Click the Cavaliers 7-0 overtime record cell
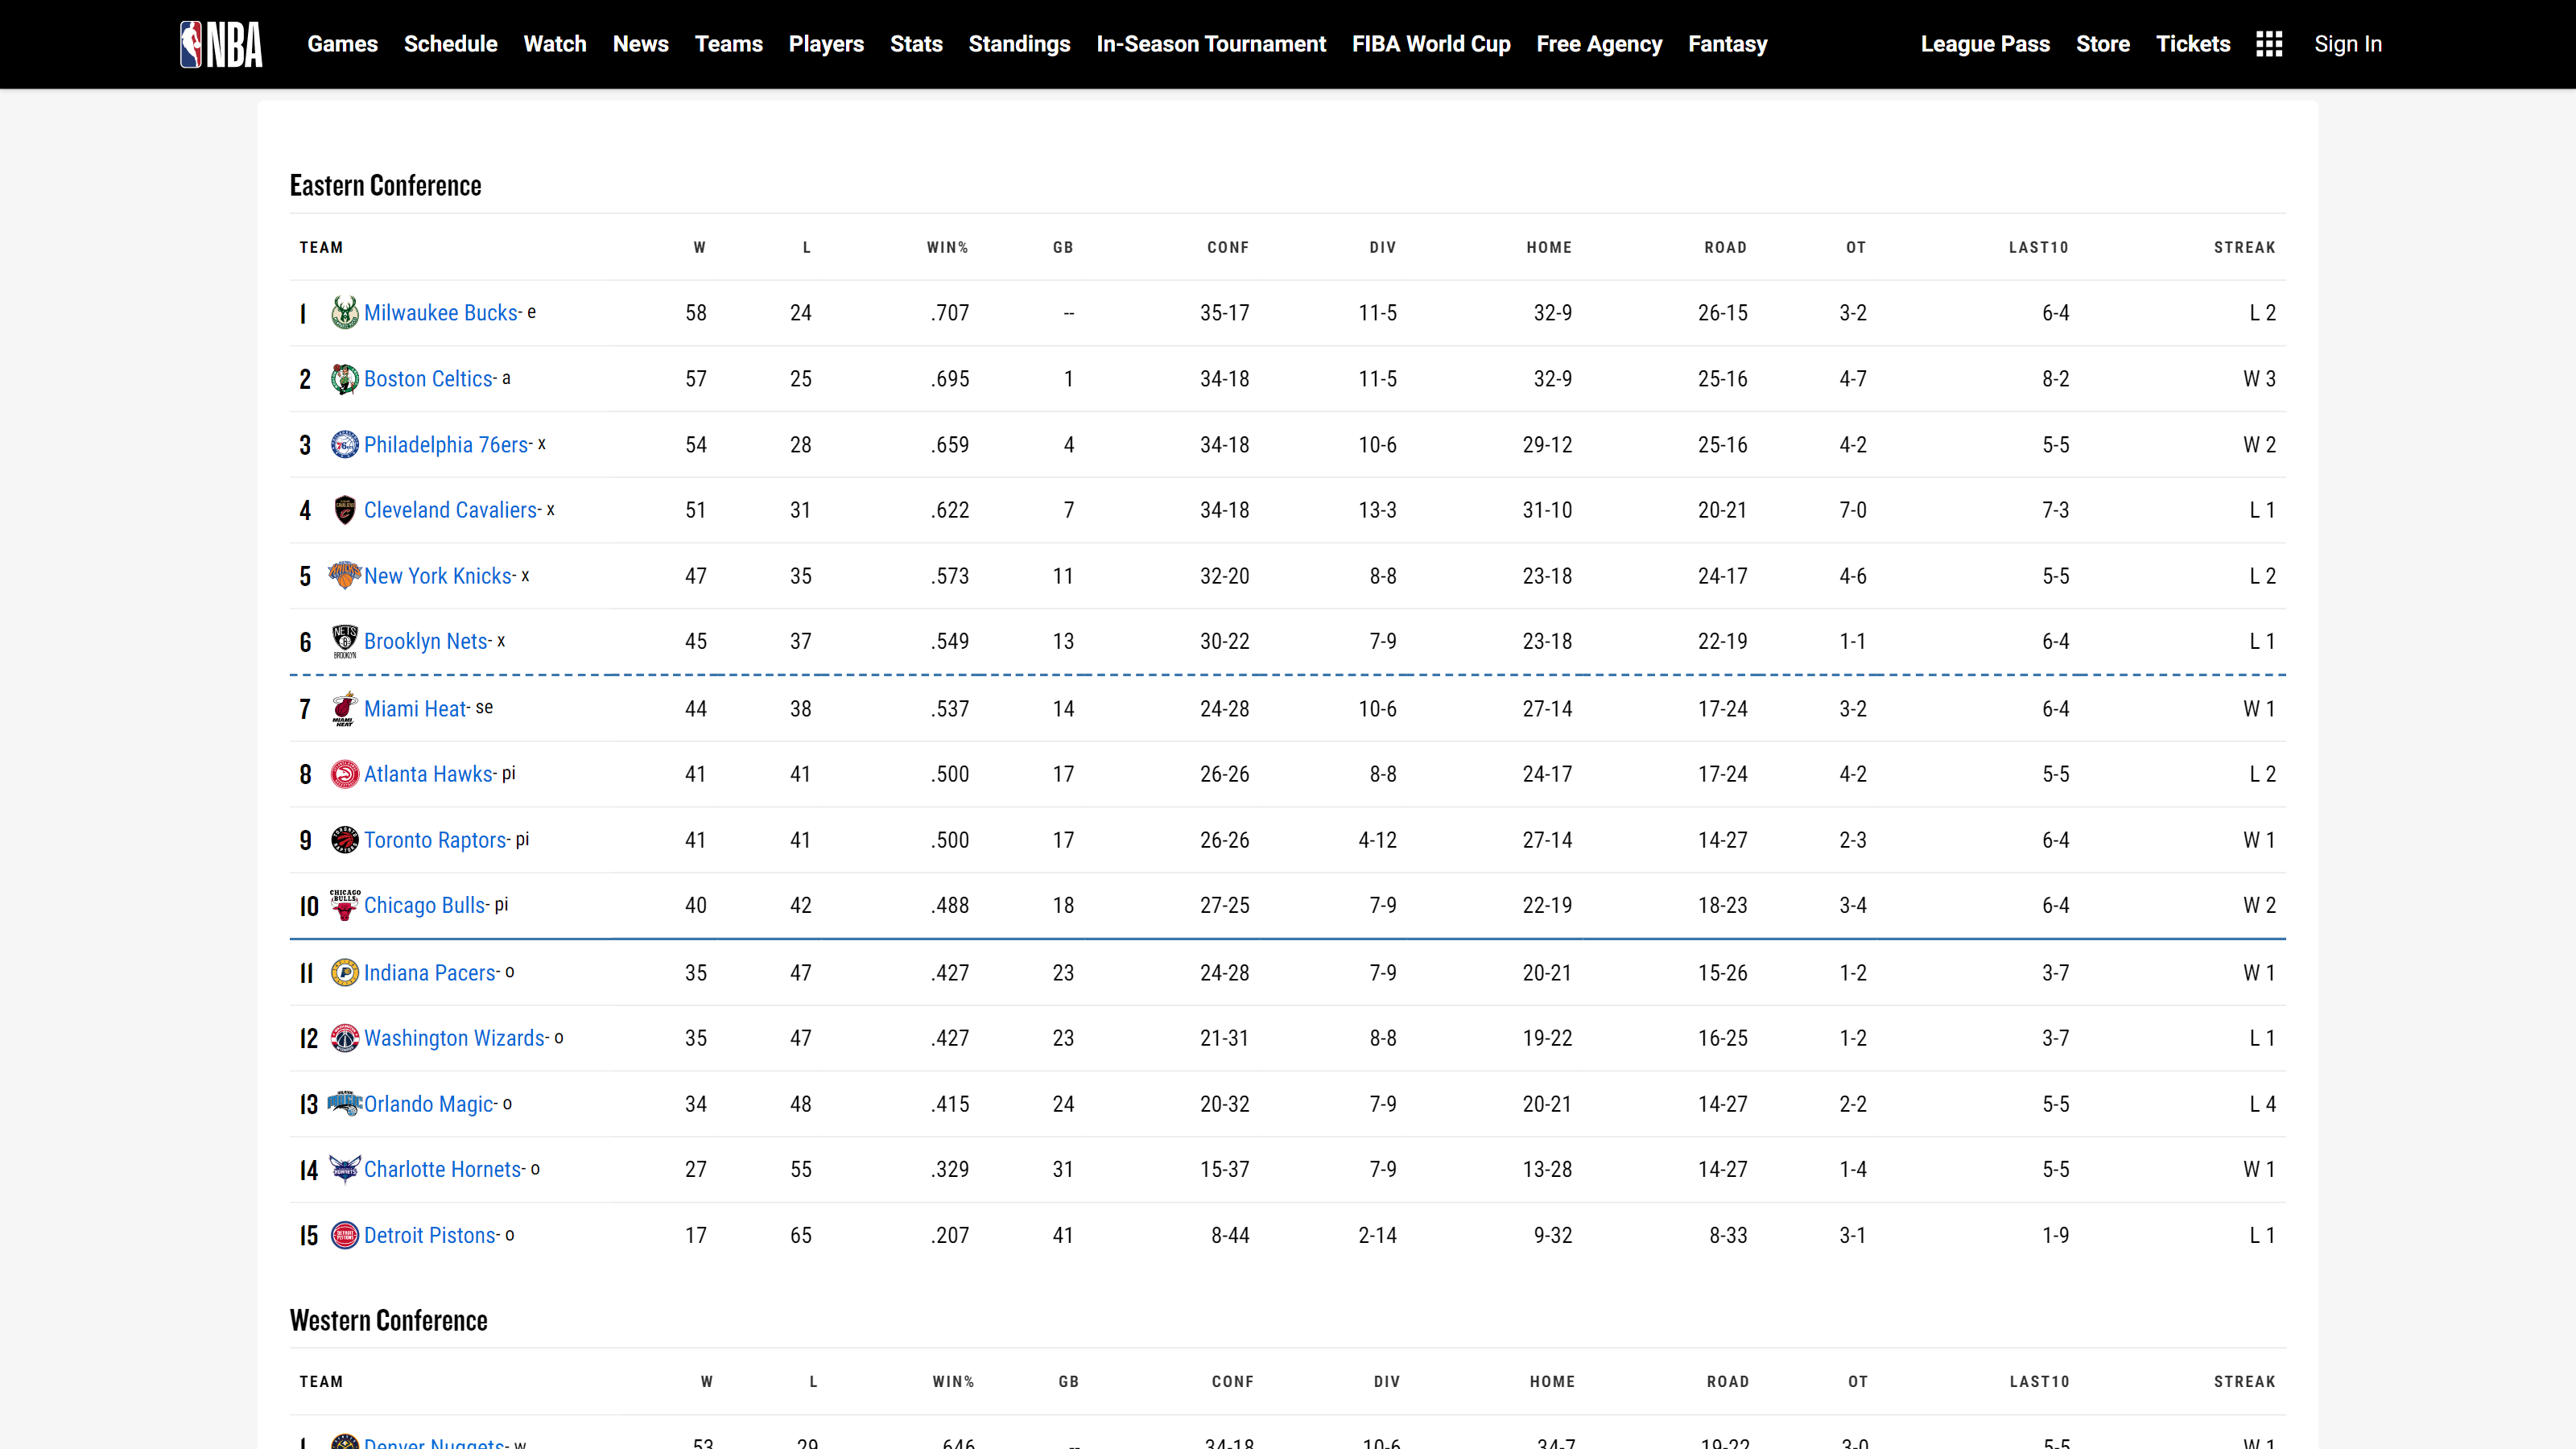2576x1449 pixels. (x=1853, y=510)
